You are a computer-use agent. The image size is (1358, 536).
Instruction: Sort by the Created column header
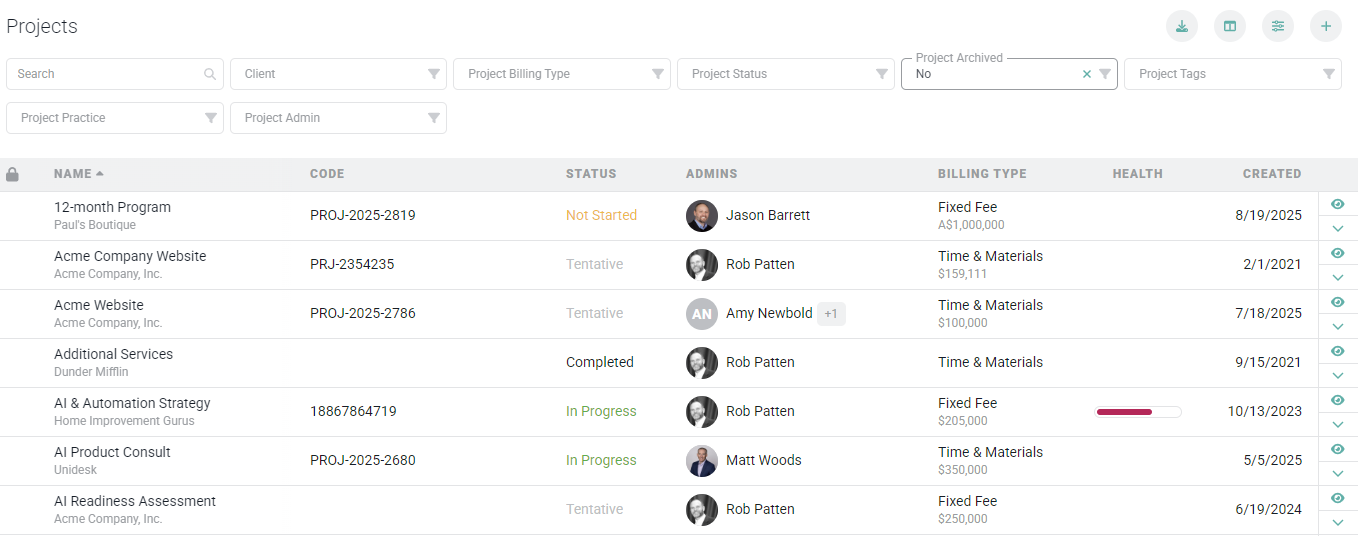[x=1271, y=174]
